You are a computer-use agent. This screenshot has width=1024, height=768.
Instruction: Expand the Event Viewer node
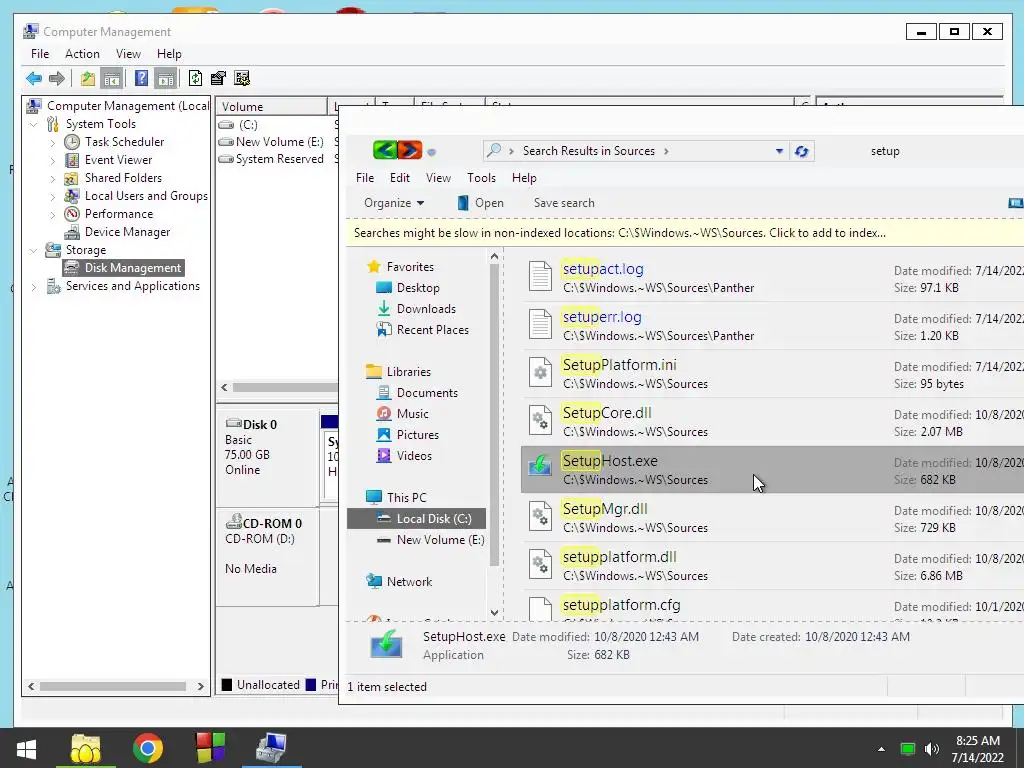click(53, 160)
